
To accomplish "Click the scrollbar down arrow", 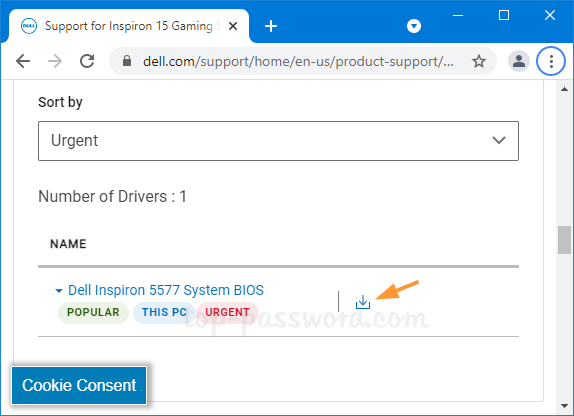I will pyautogui.click(x=564, y=406).
